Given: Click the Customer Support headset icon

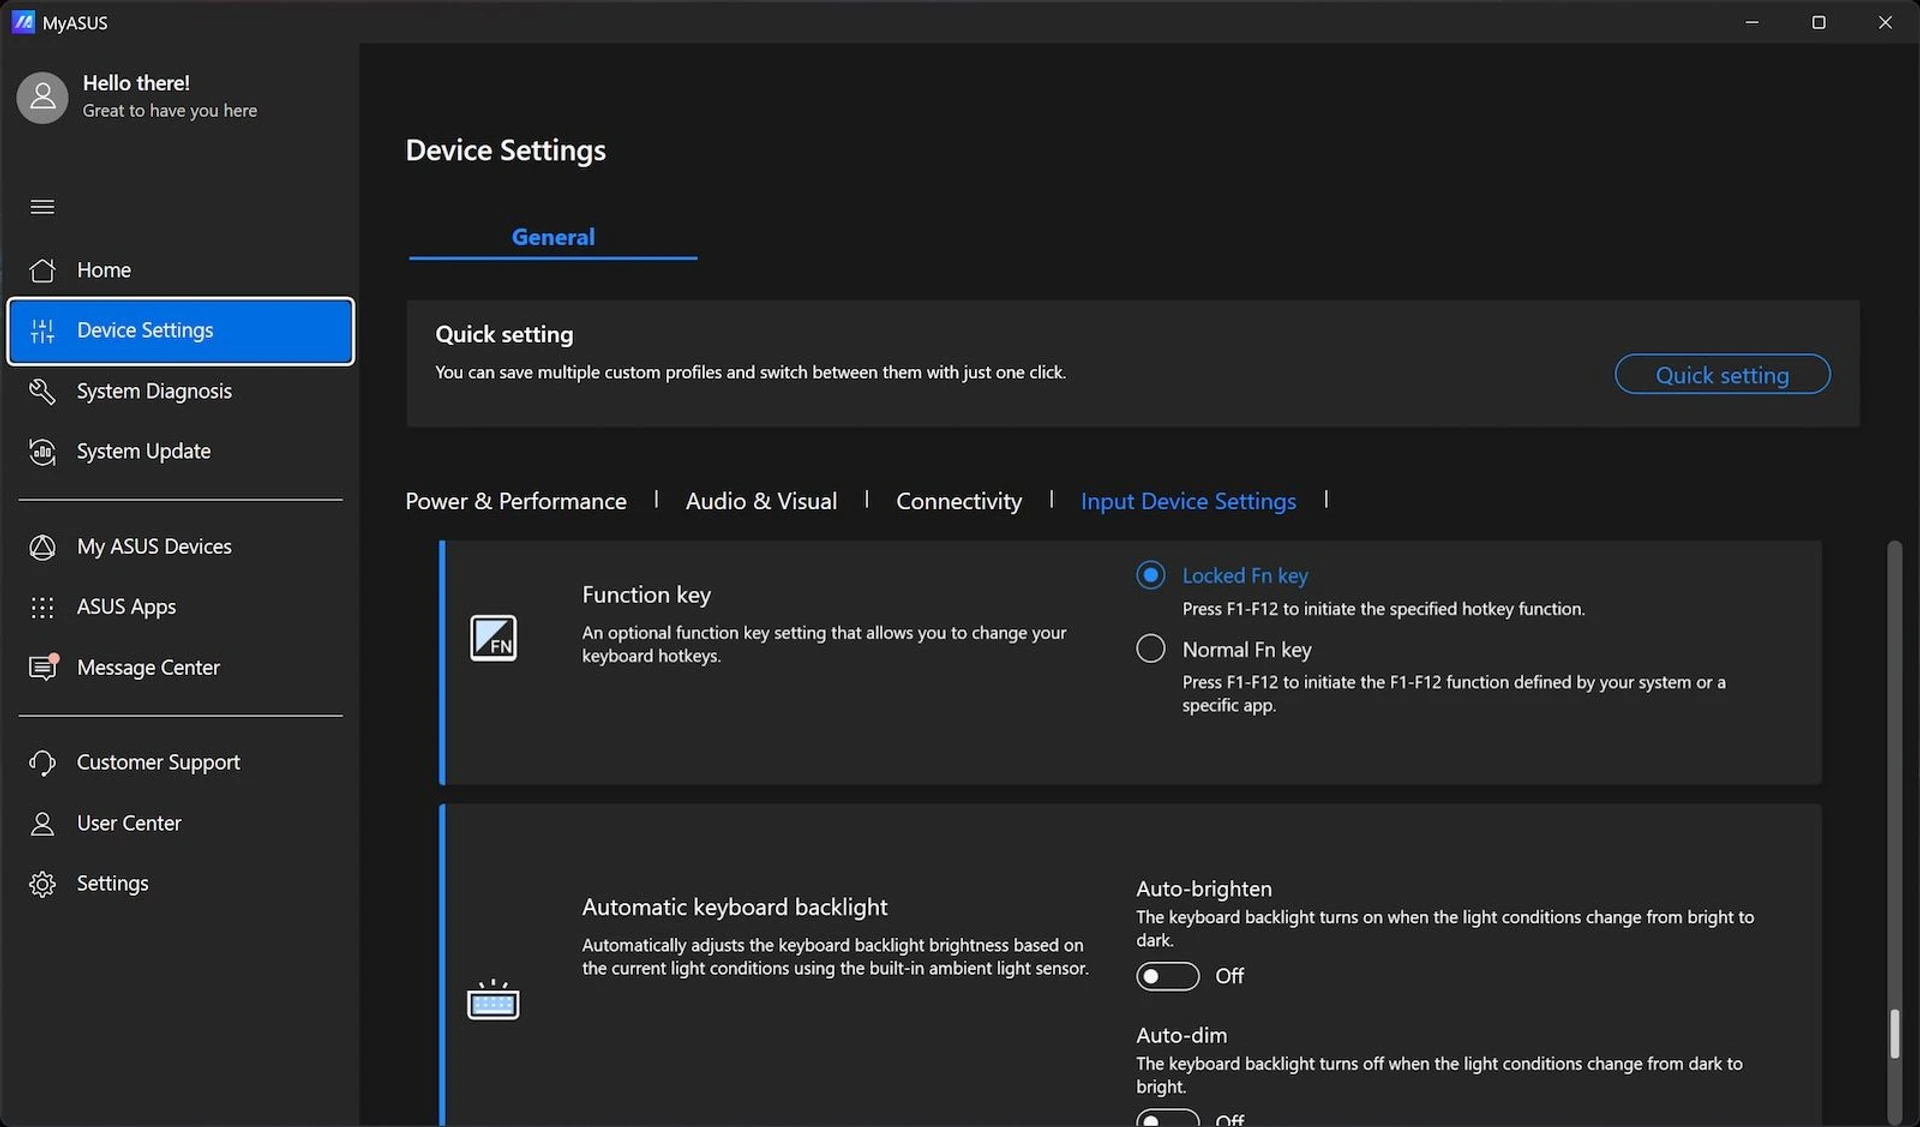Looking at the screenshot, I should pos(42,763).
